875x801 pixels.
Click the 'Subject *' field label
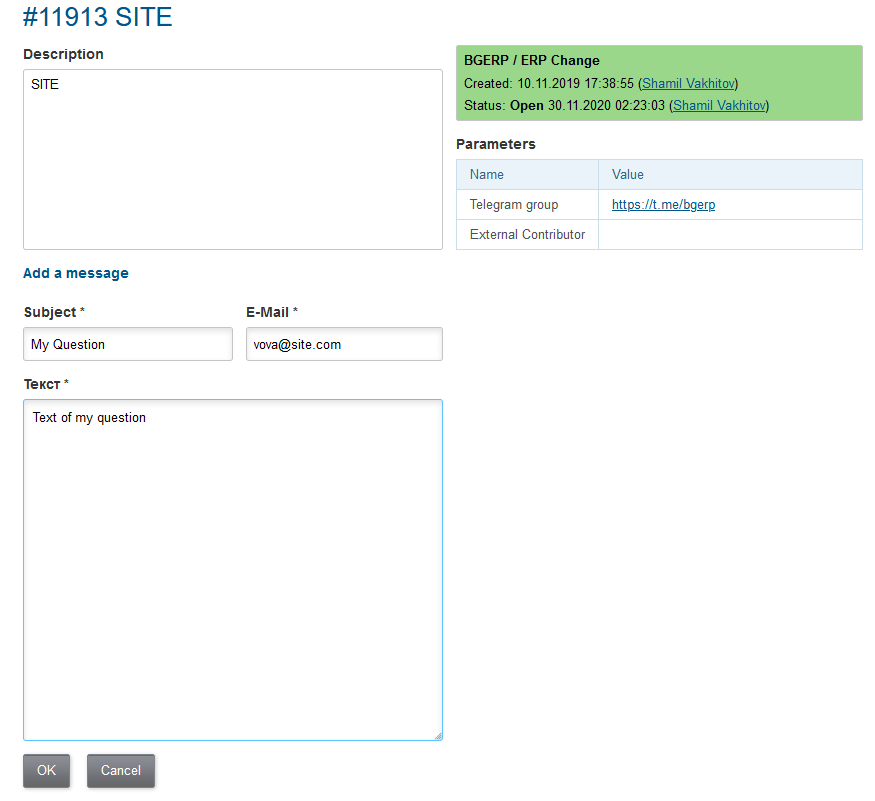coord(54,313)
